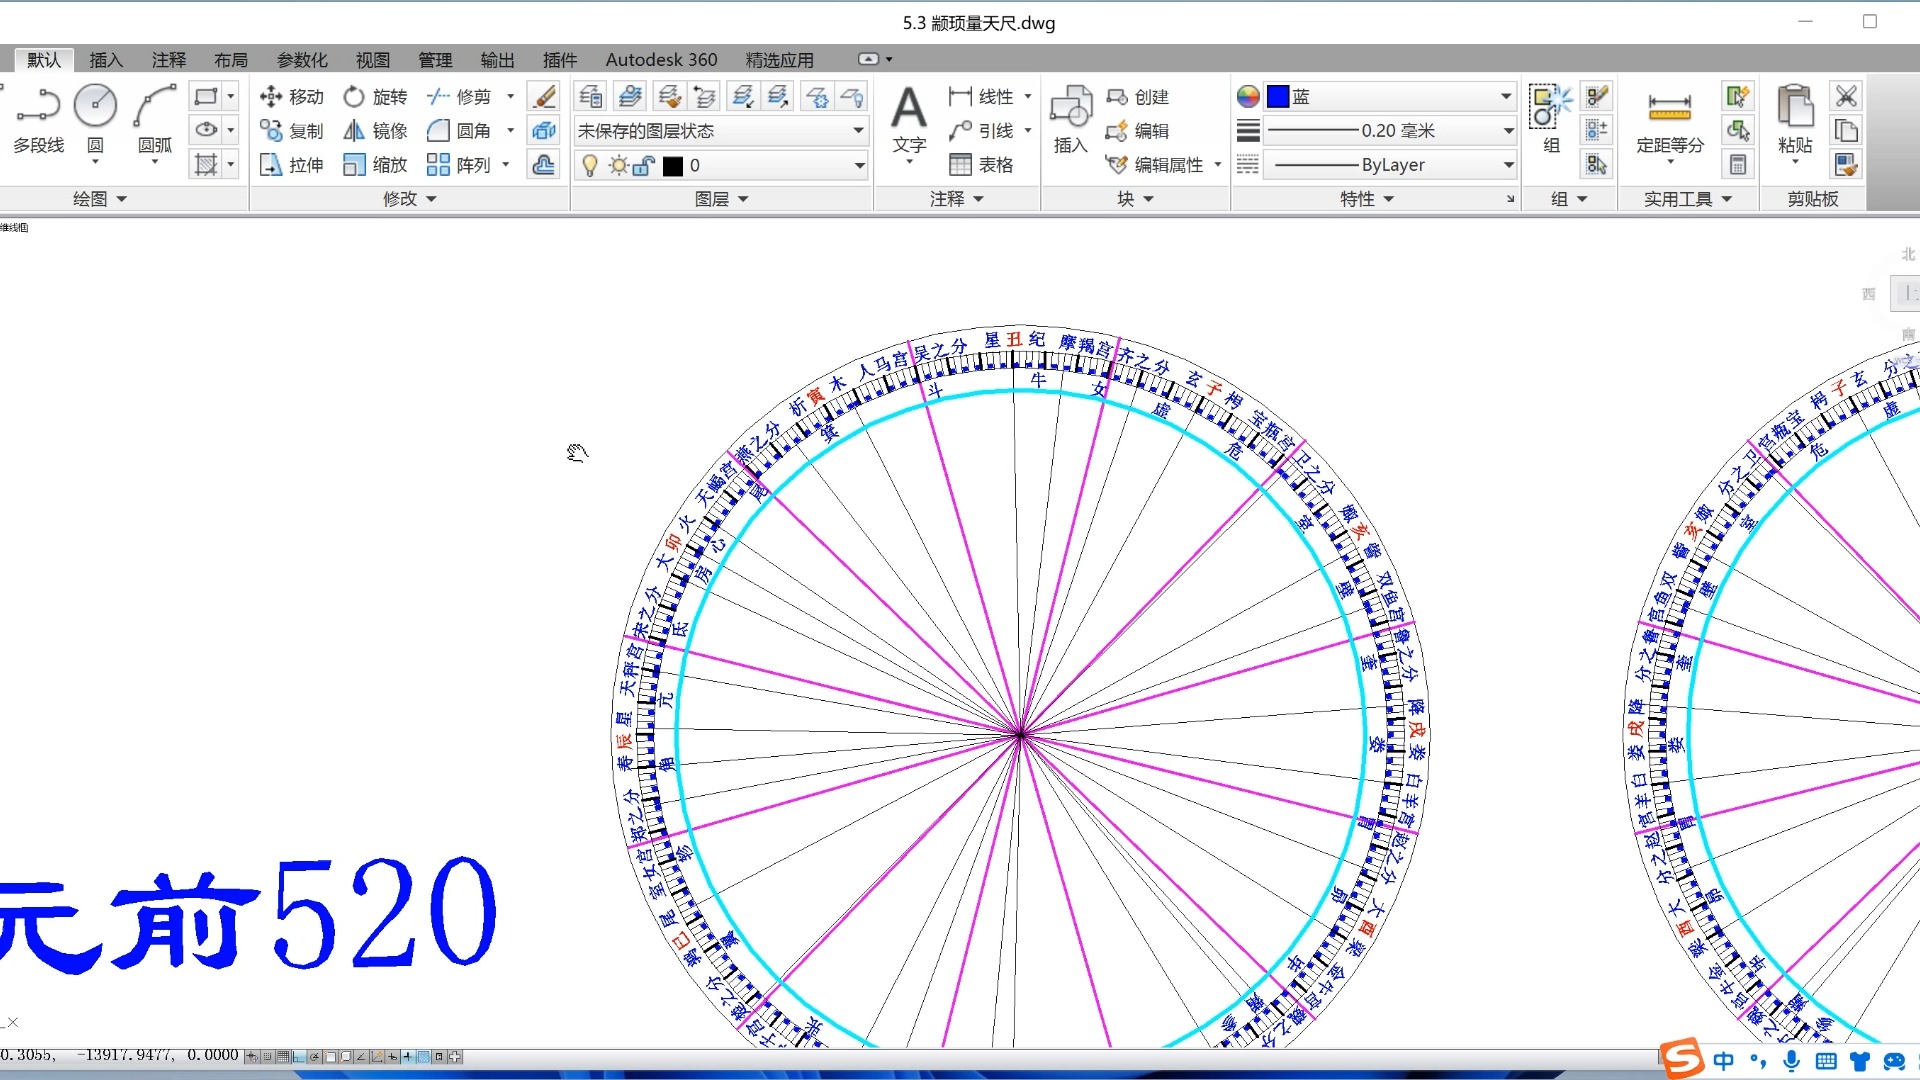Switch to the 输出 (Output) ribbon tab
The height and width of the screenshot is (1080, 1920).
pyautogui.click(x=497, y=60)
